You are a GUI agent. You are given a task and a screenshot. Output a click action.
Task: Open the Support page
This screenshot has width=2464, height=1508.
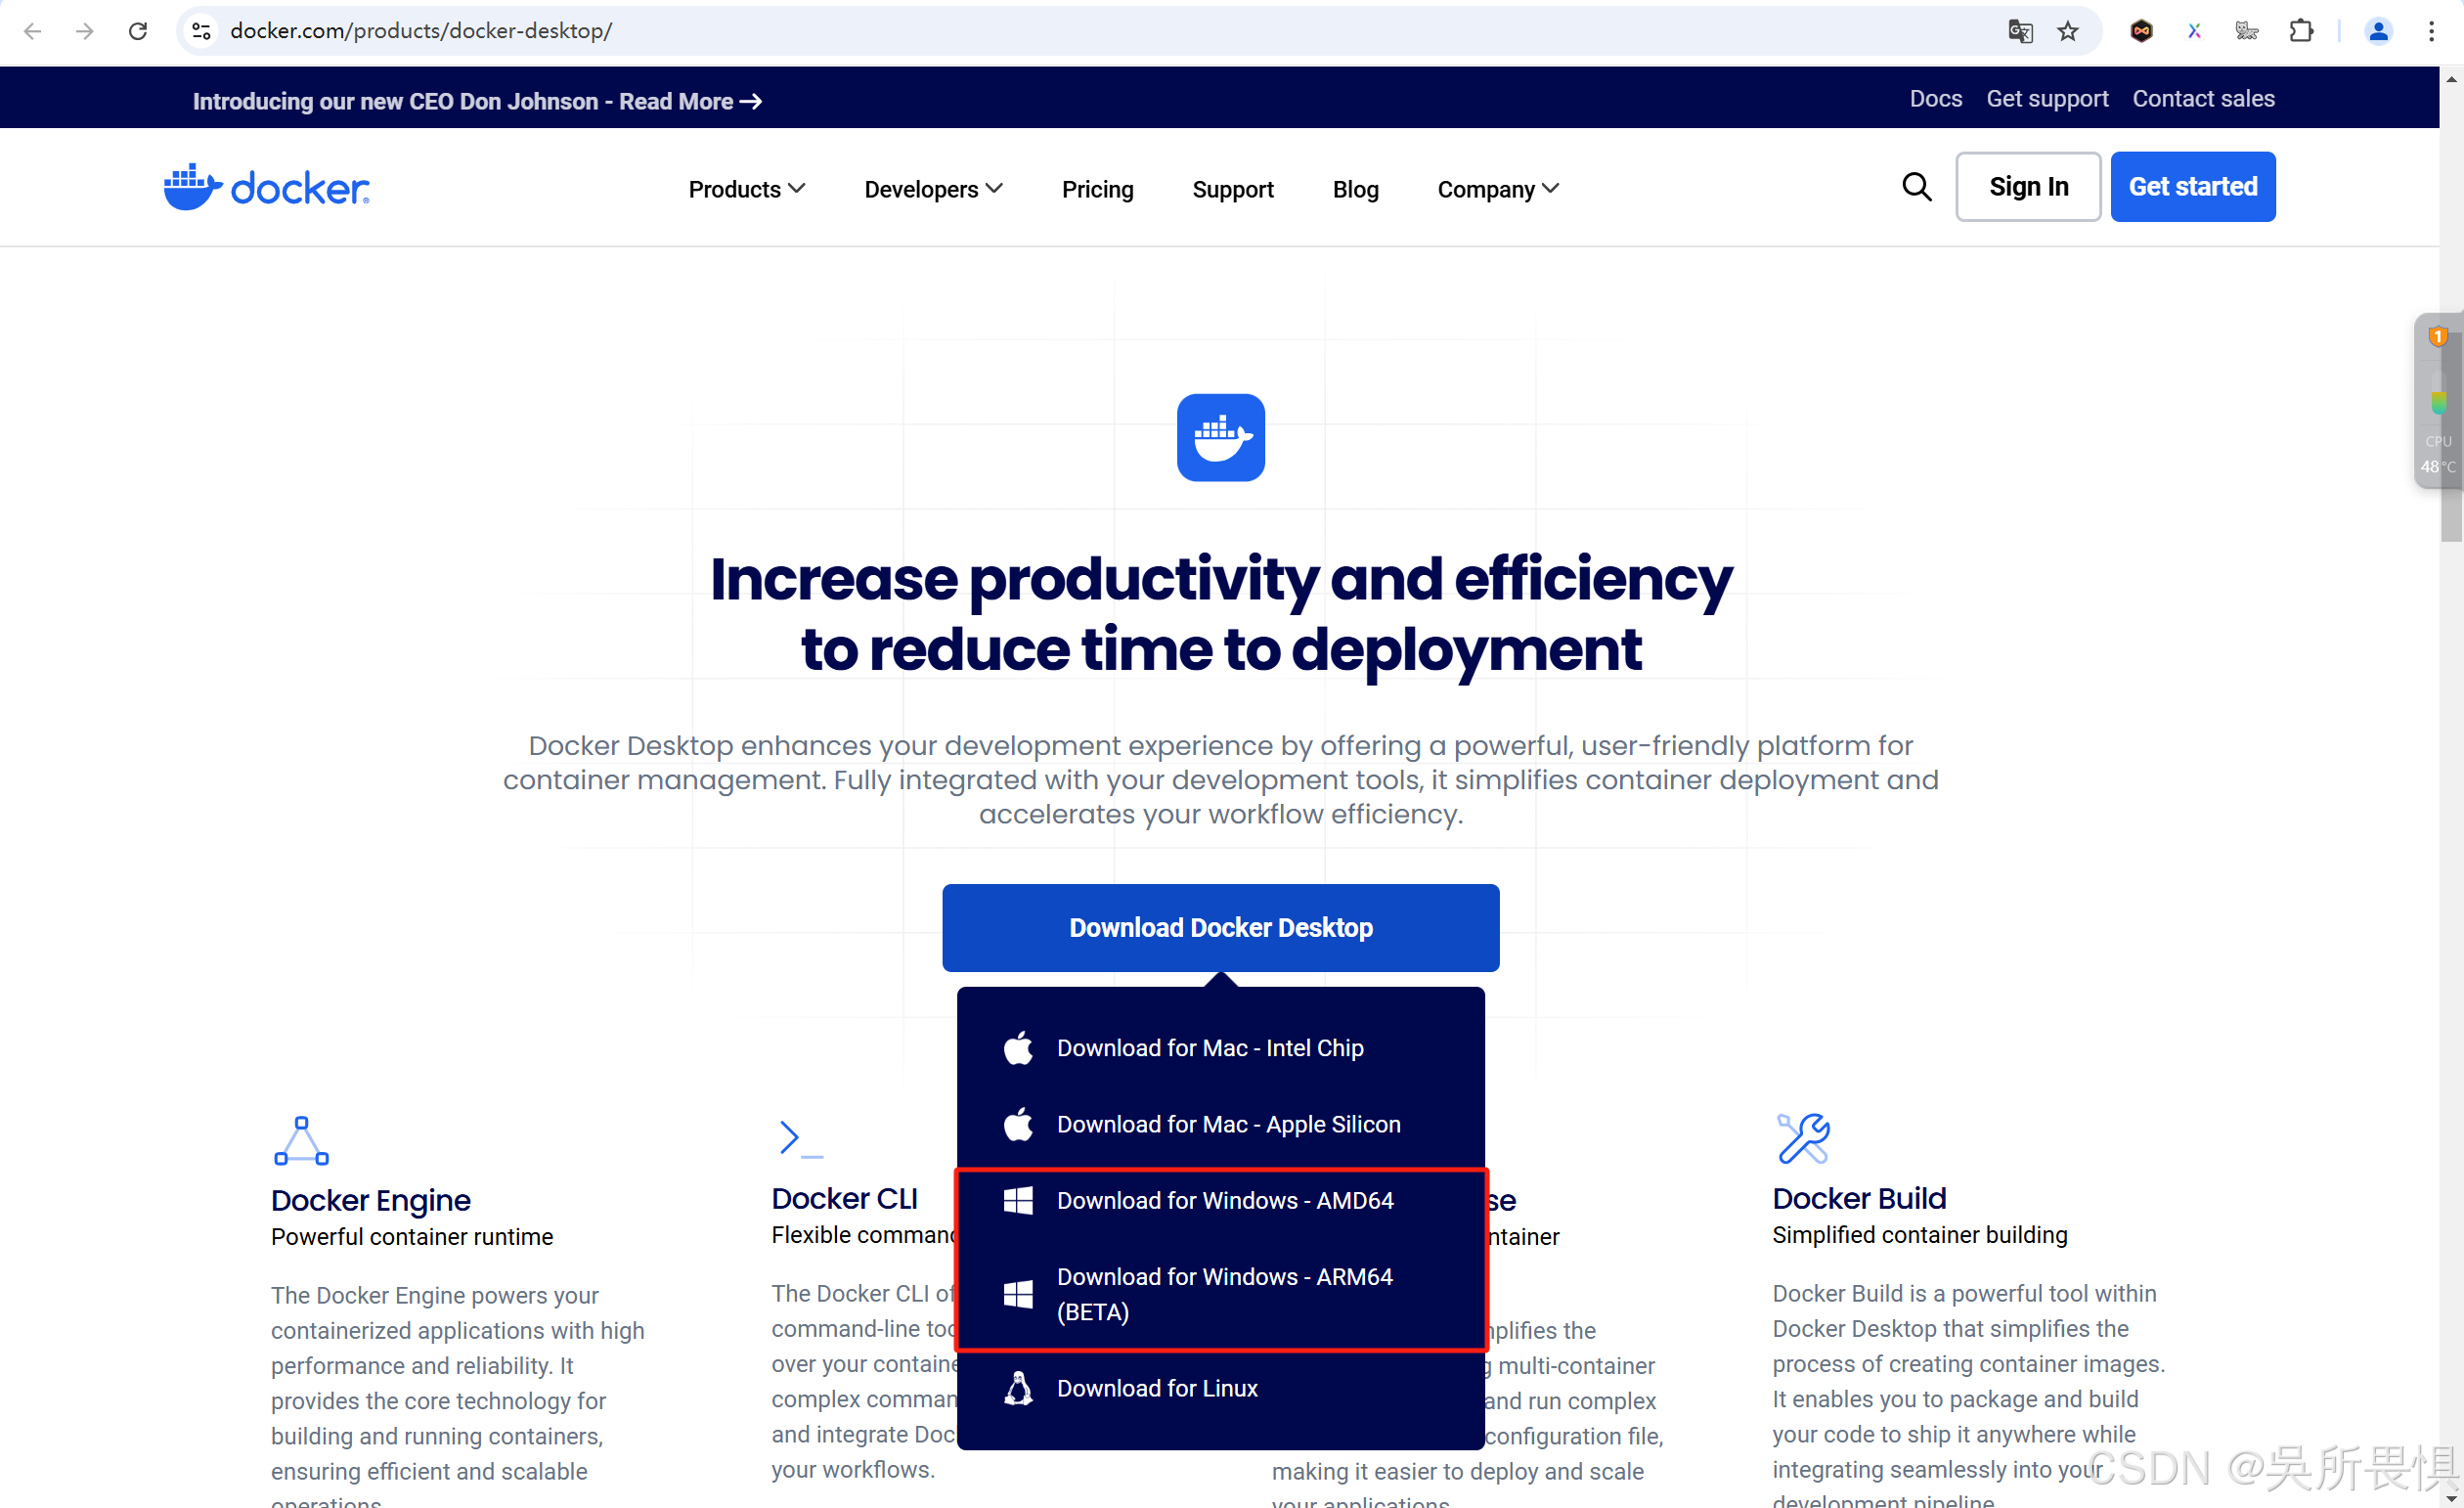[1232, 189]
